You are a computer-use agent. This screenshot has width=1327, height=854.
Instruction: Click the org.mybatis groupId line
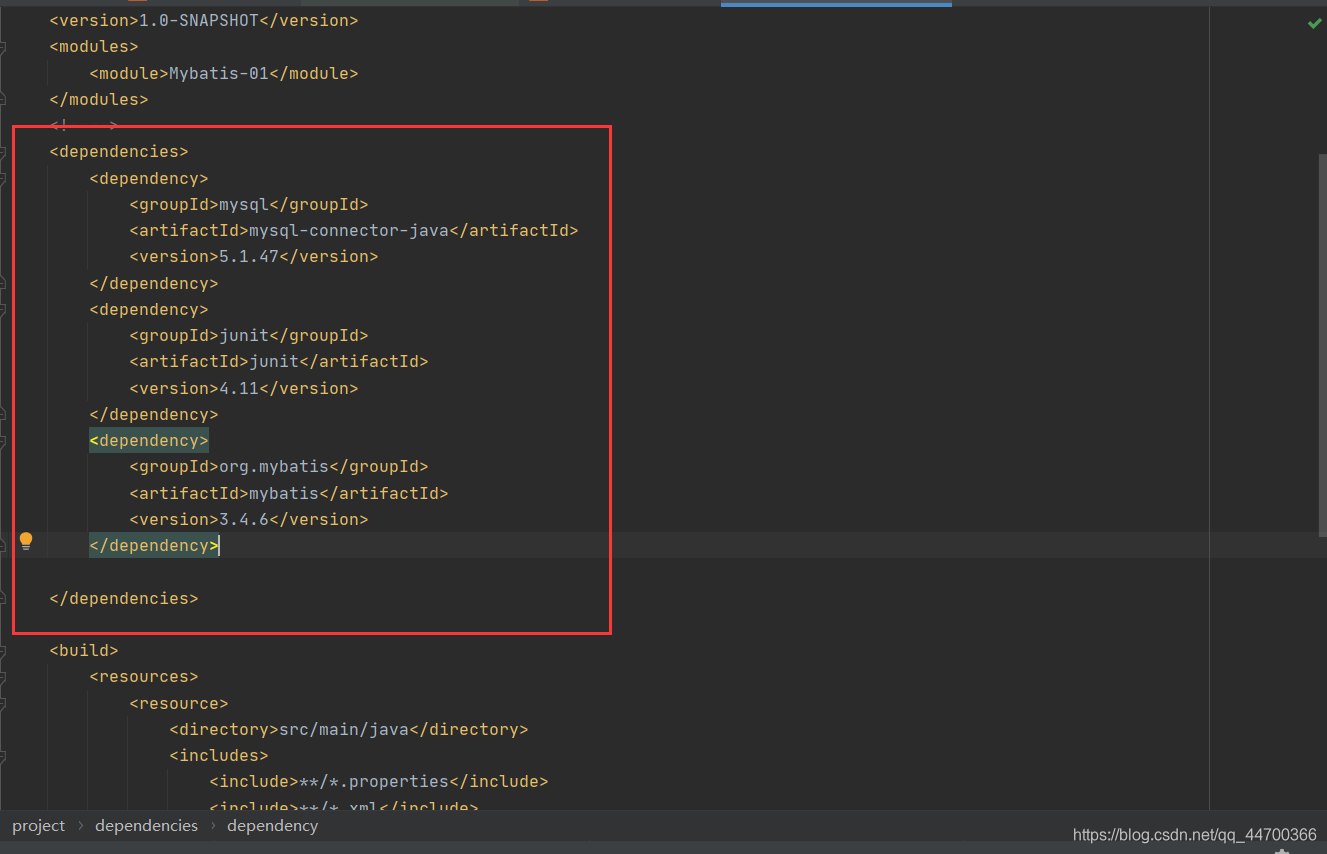pos(279,466)
